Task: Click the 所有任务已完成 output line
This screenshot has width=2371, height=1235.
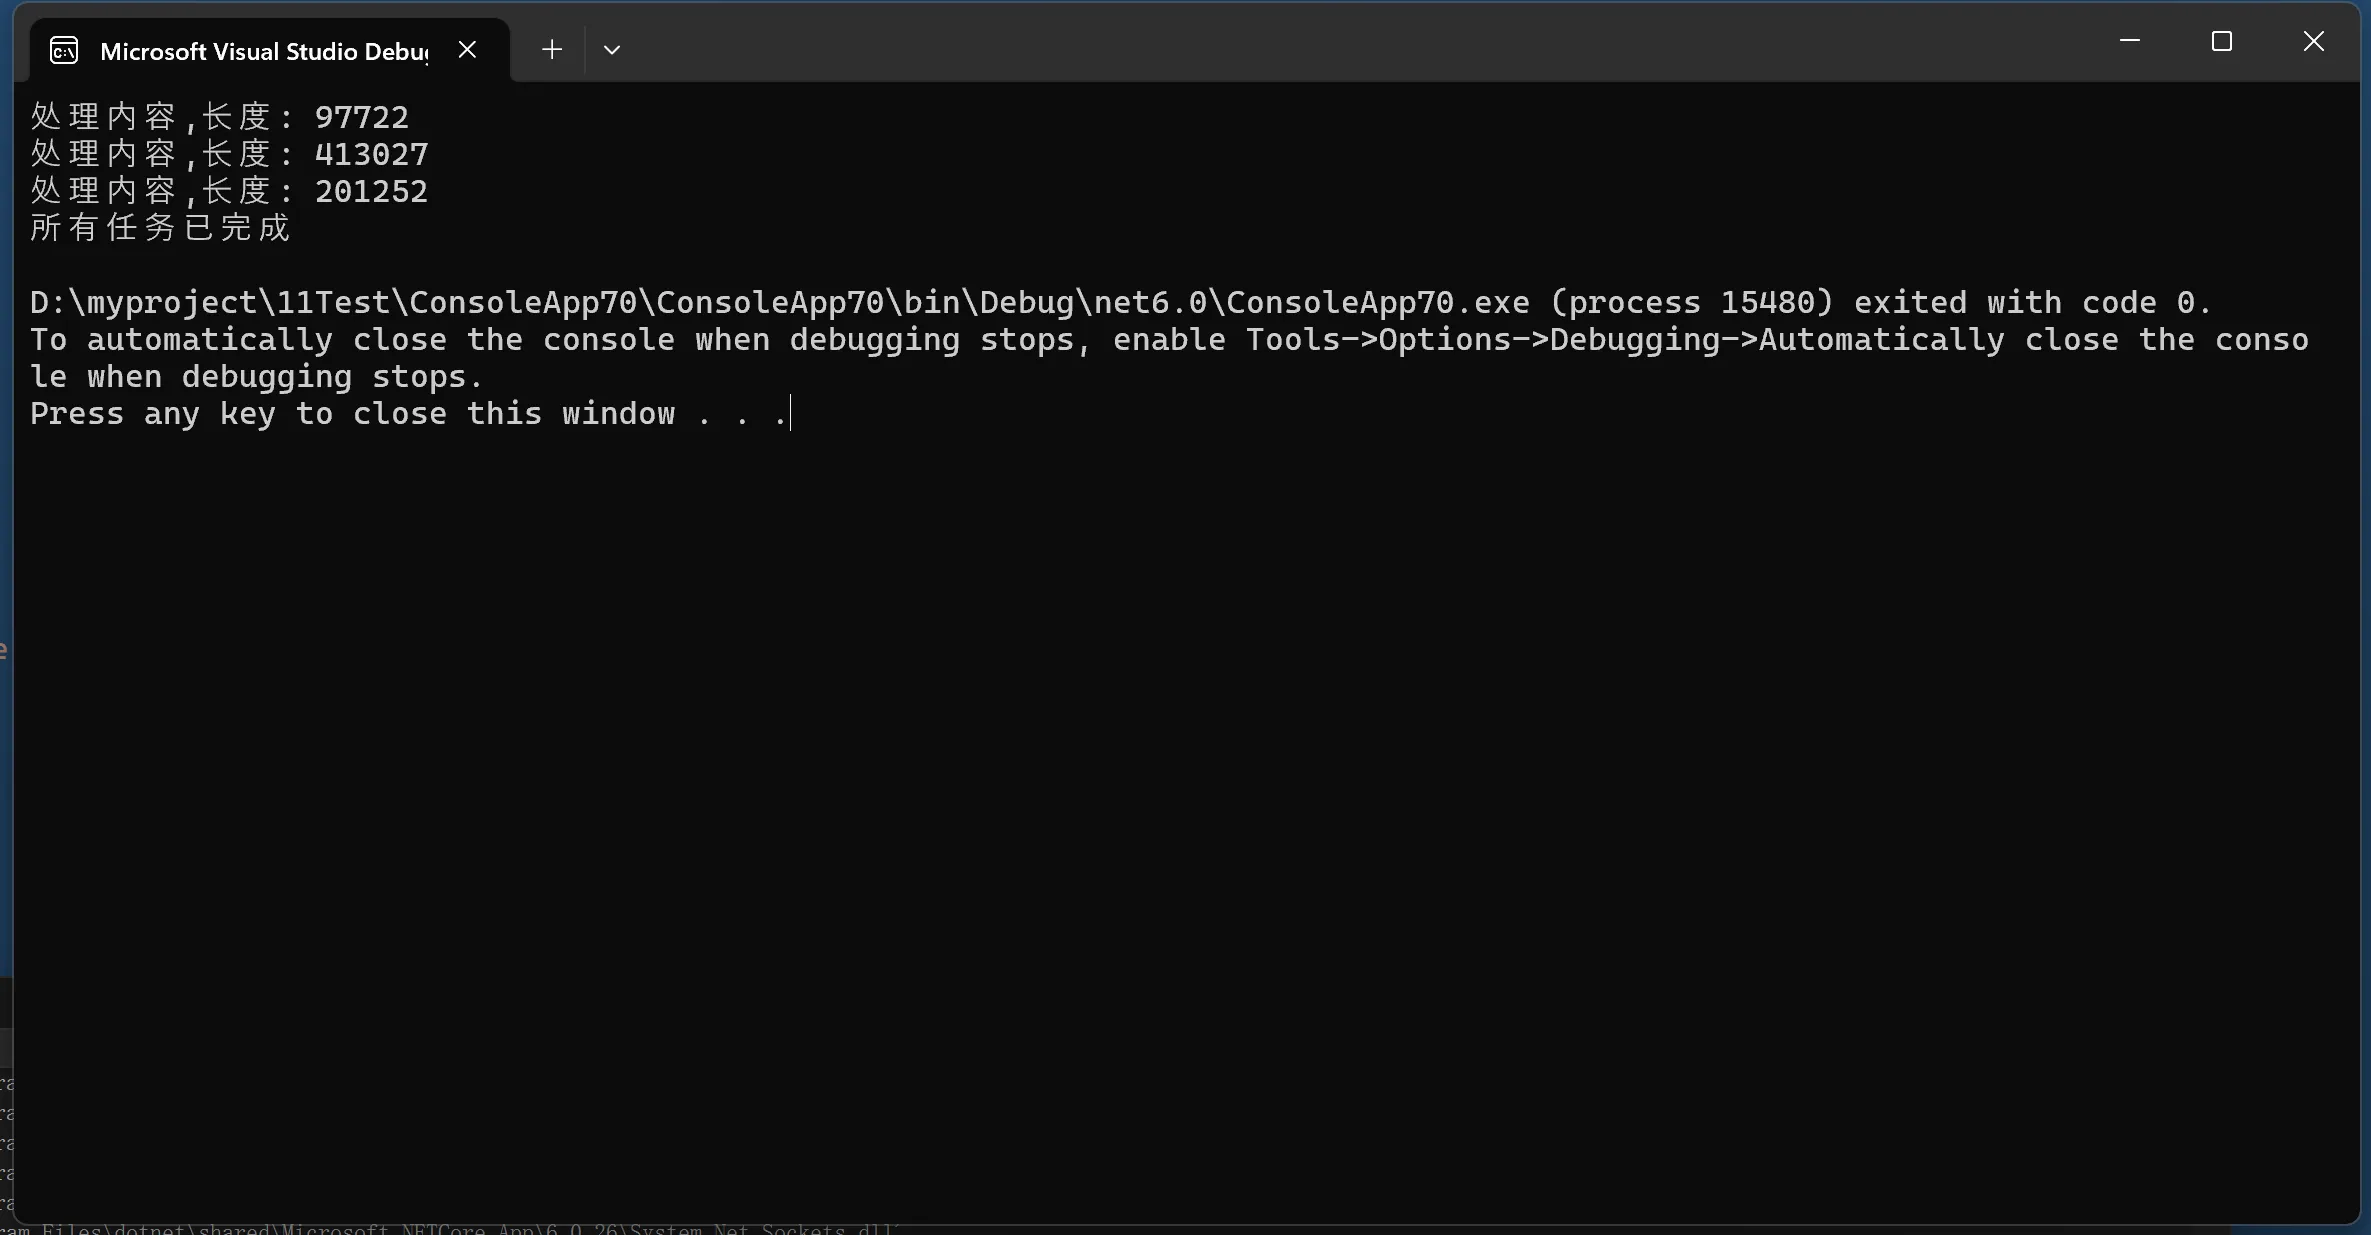Action: [160, 228]
